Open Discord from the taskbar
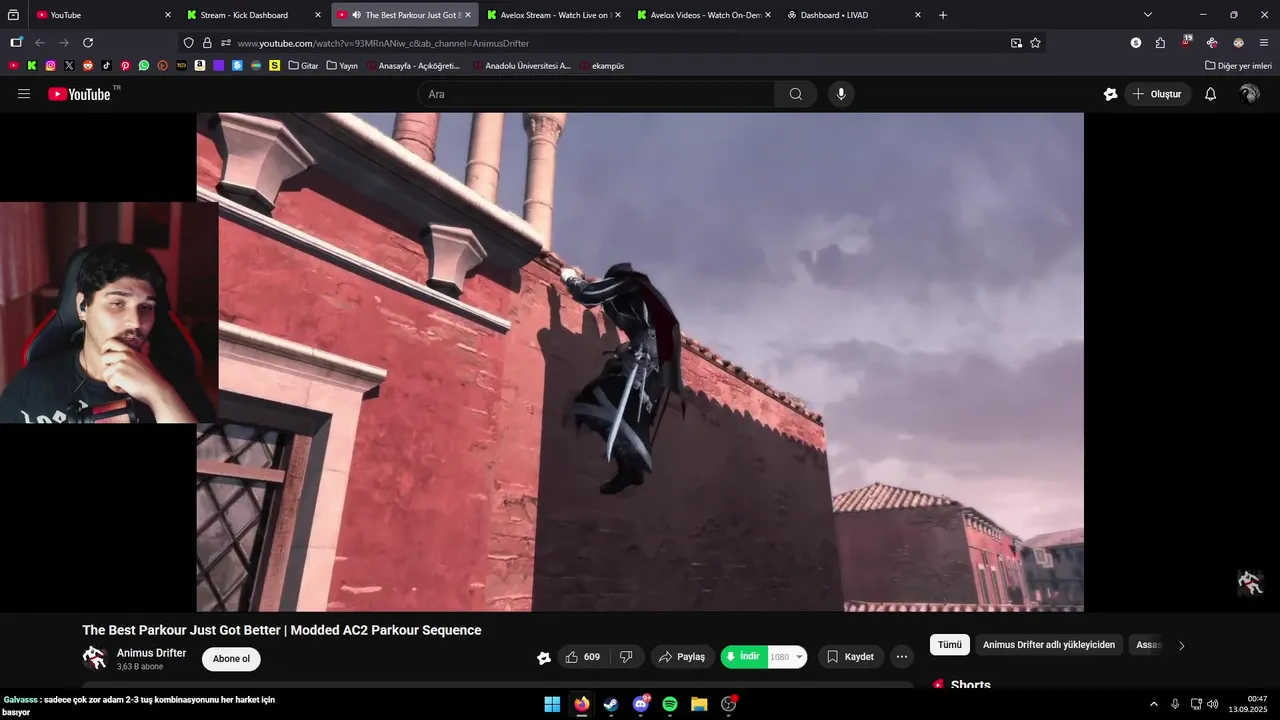 641,704
